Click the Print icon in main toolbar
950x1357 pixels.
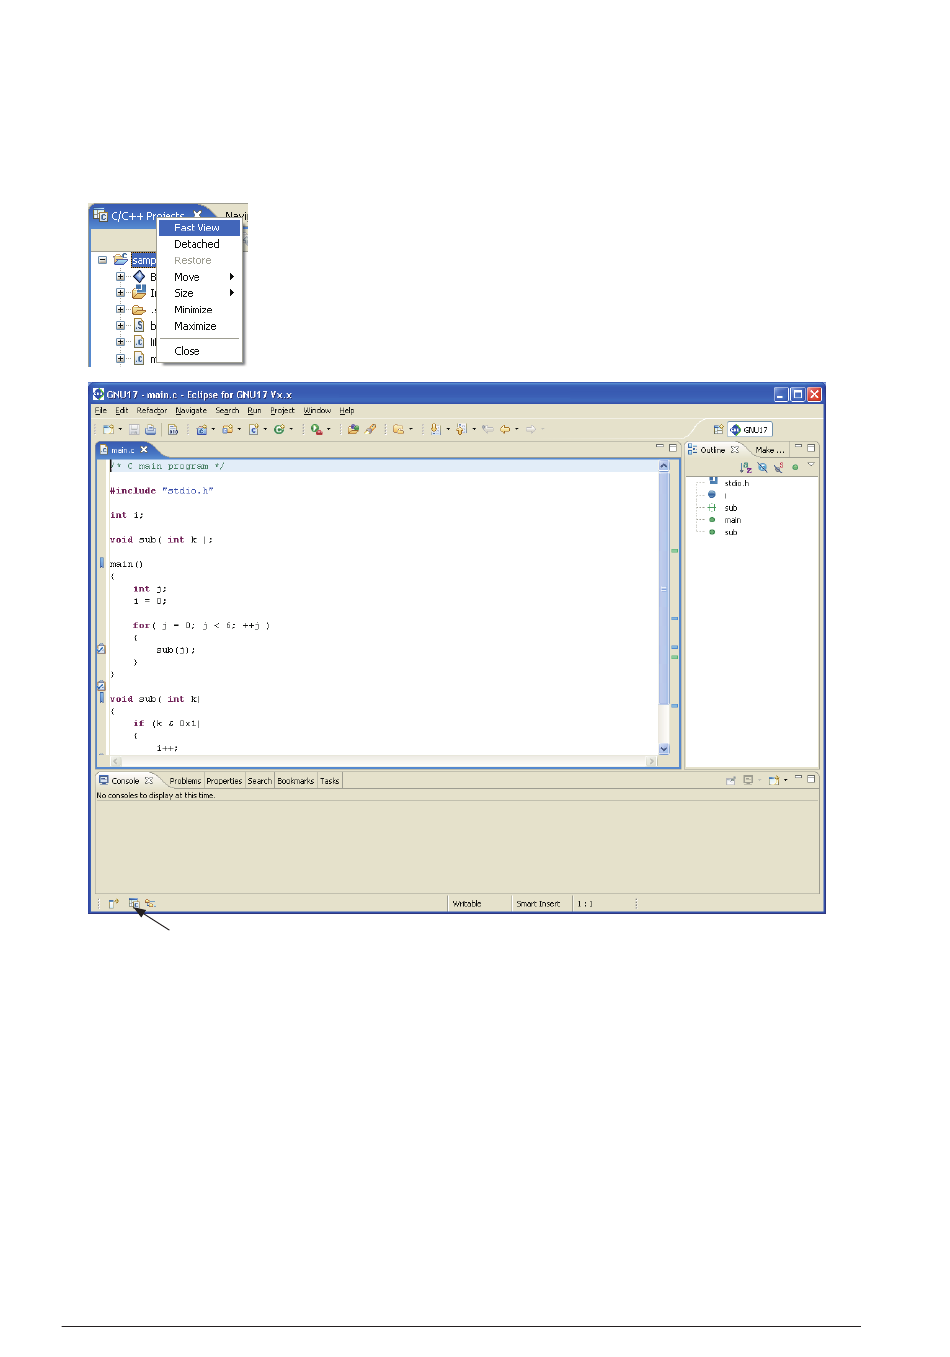pos(150,430)
